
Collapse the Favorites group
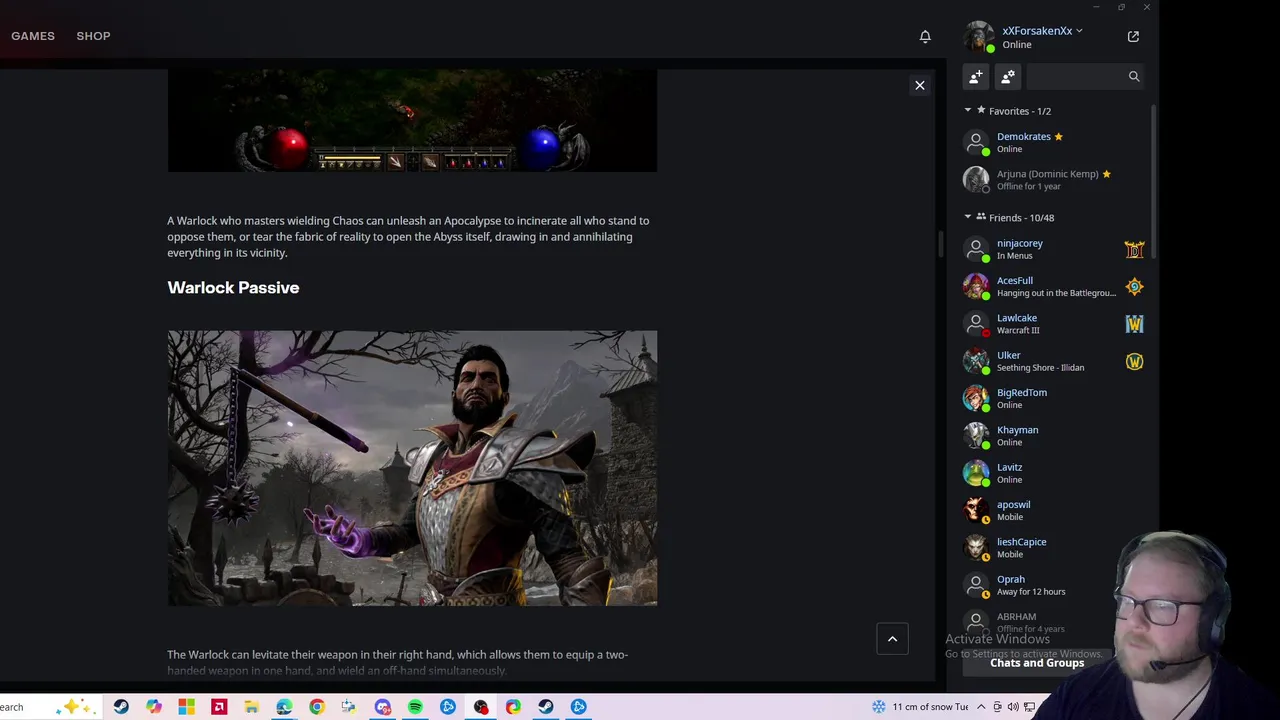pos(968,111)
